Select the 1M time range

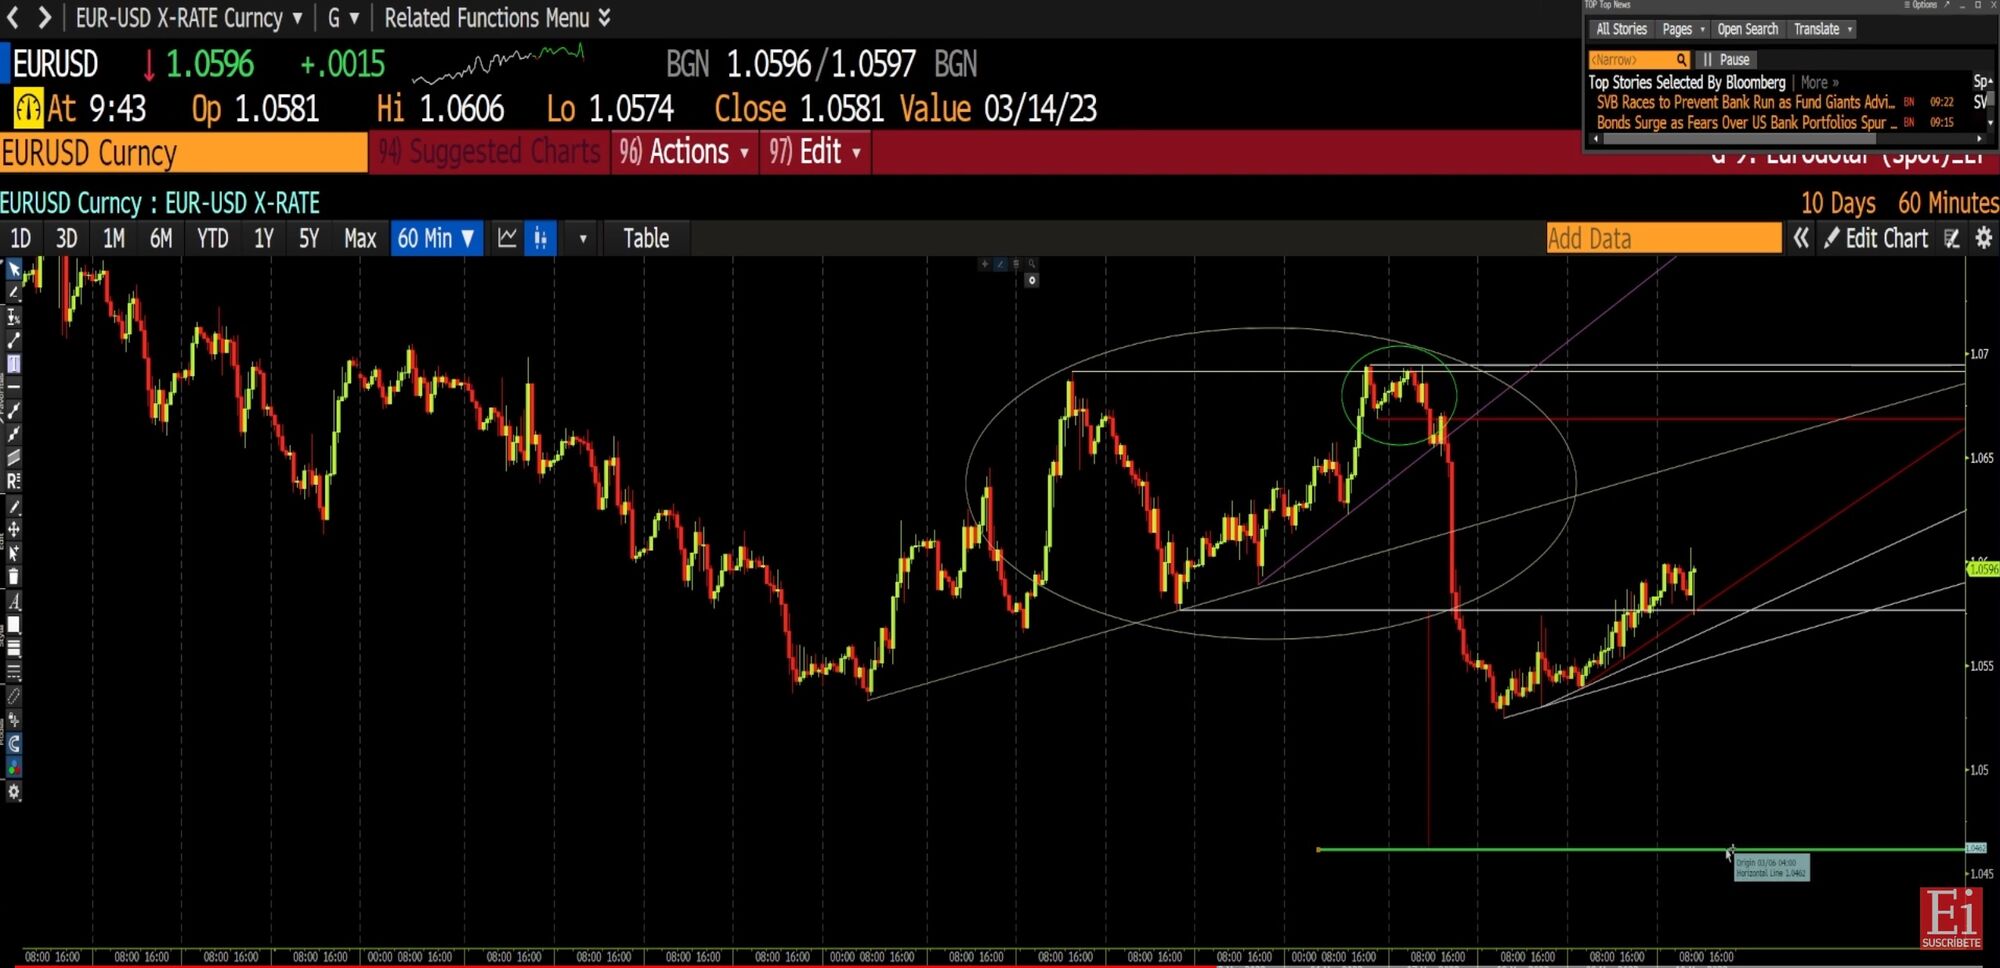coord(114,238)
